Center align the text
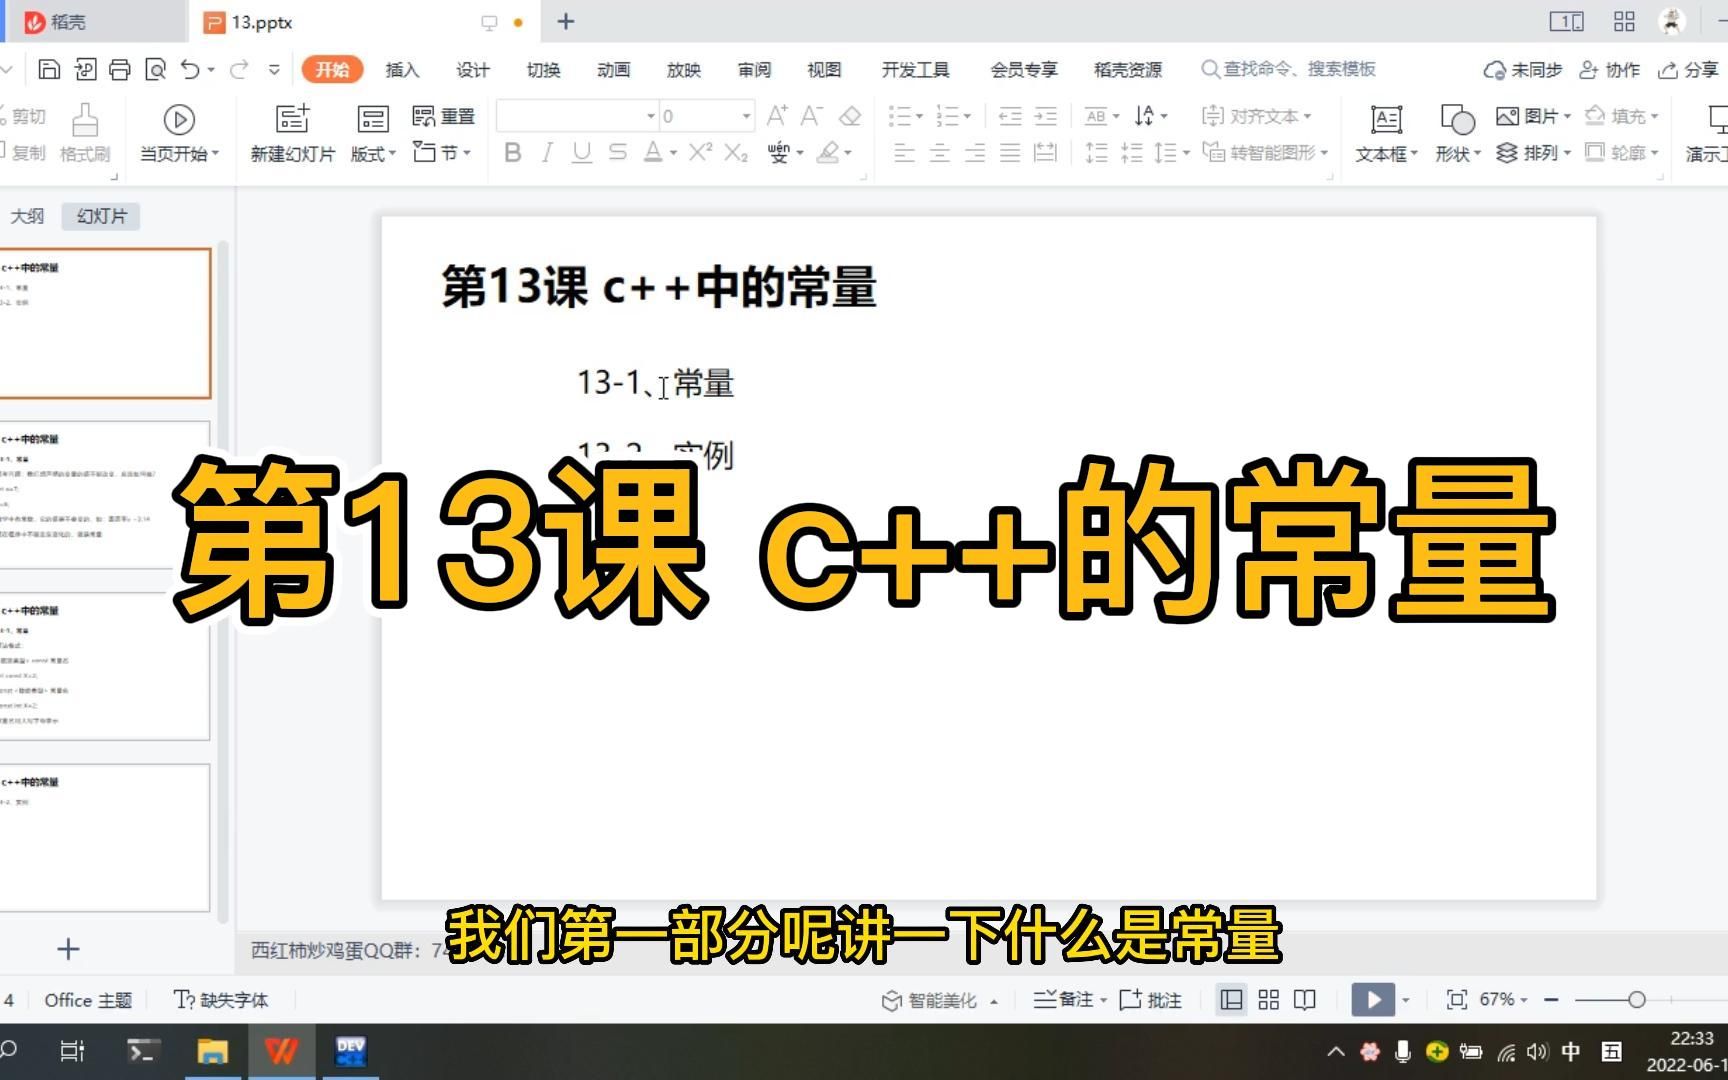The height and width of the screenshot is (1080, 1728). coord(940,152)
